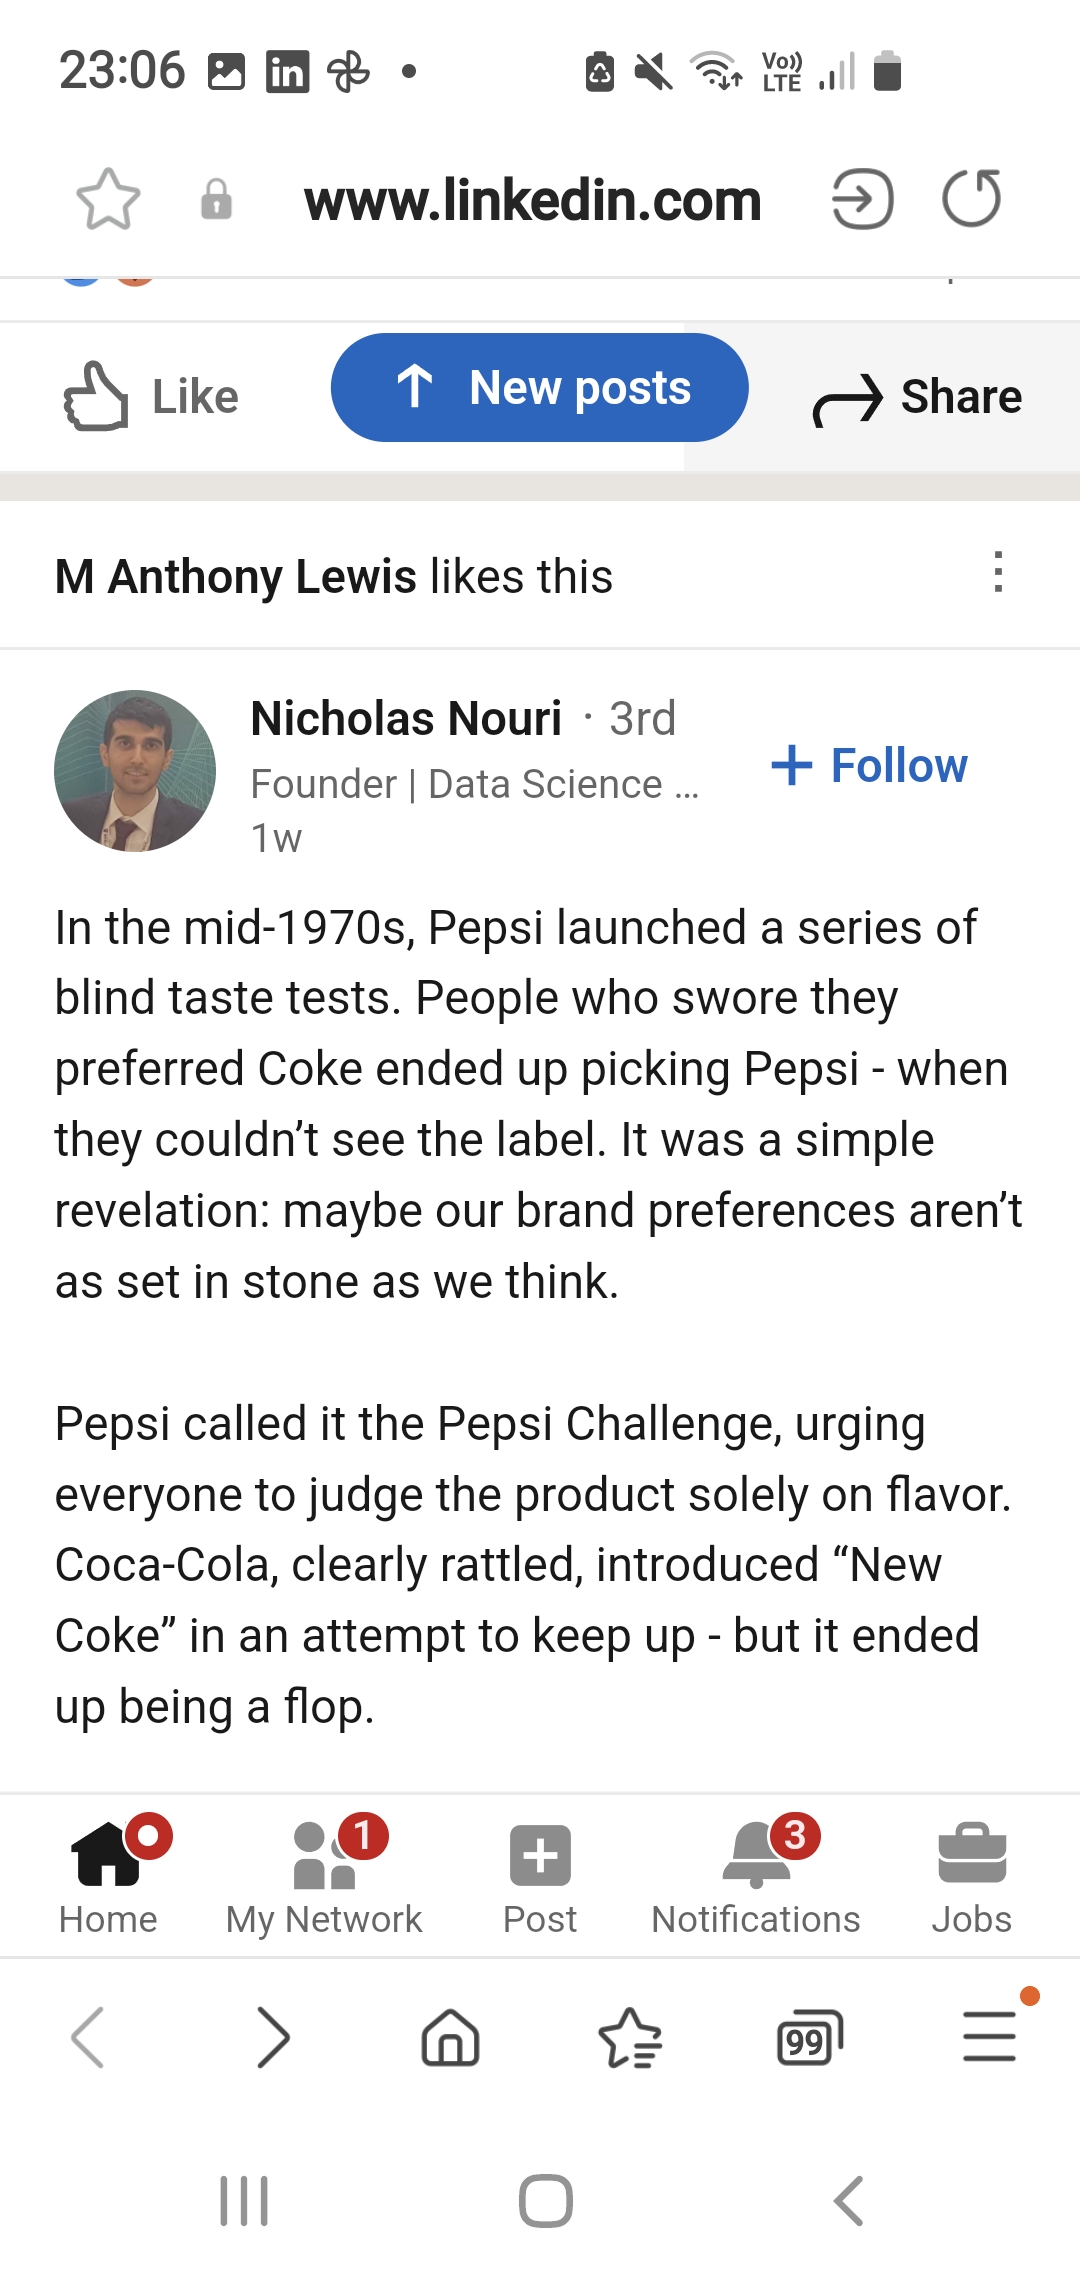Image resolution: width=1080 pixels, height=2280 pixels.
Task: Tap the padlock site security icon
Action: coord(216,199)
